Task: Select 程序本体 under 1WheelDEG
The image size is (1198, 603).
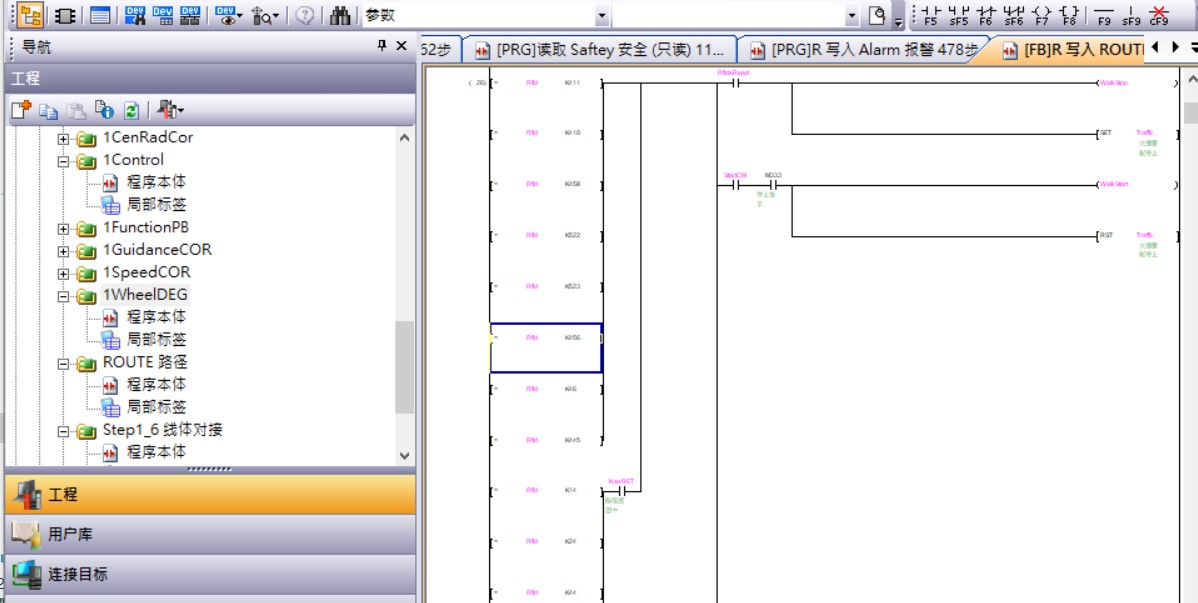Action: pyautogui.click(x=156, y=317)
